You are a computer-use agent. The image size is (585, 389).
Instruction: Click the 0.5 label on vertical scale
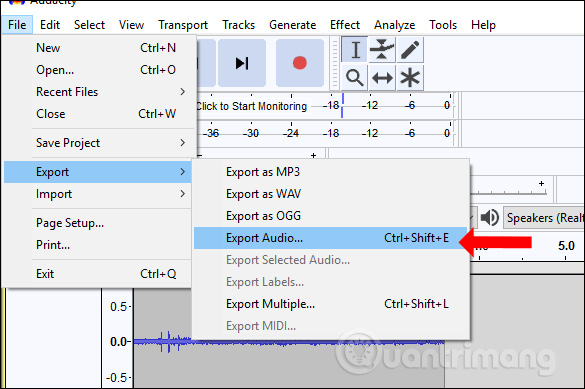coord(118,307)
